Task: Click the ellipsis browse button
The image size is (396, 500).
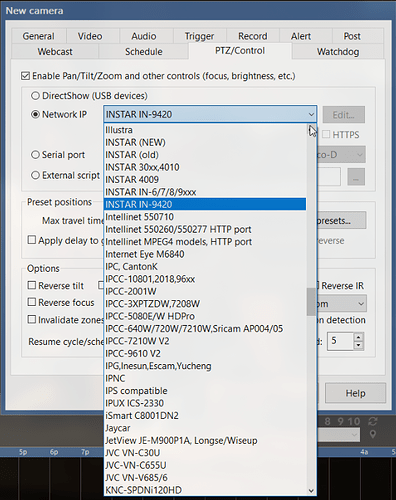Action: pos(356,177)
